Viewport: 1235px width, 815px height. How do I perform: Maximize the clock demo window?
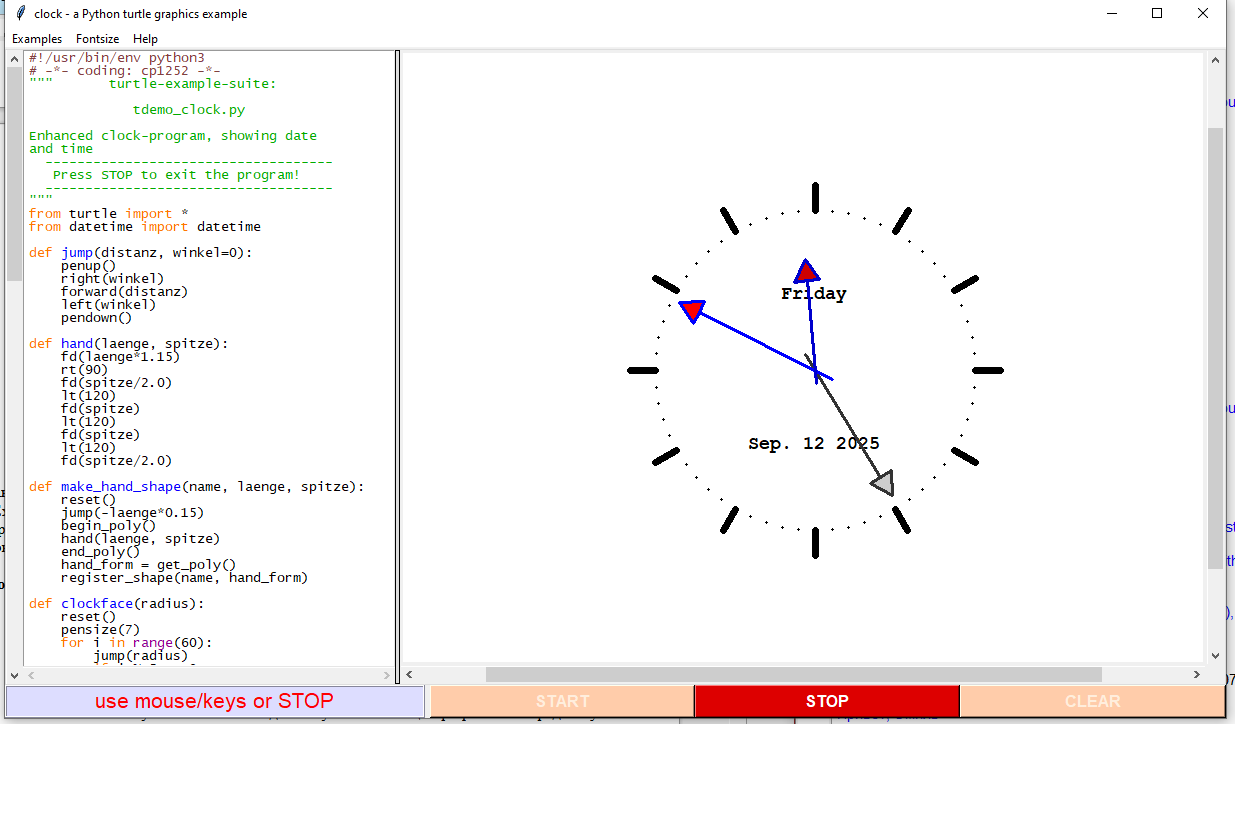click(1157, 14)
